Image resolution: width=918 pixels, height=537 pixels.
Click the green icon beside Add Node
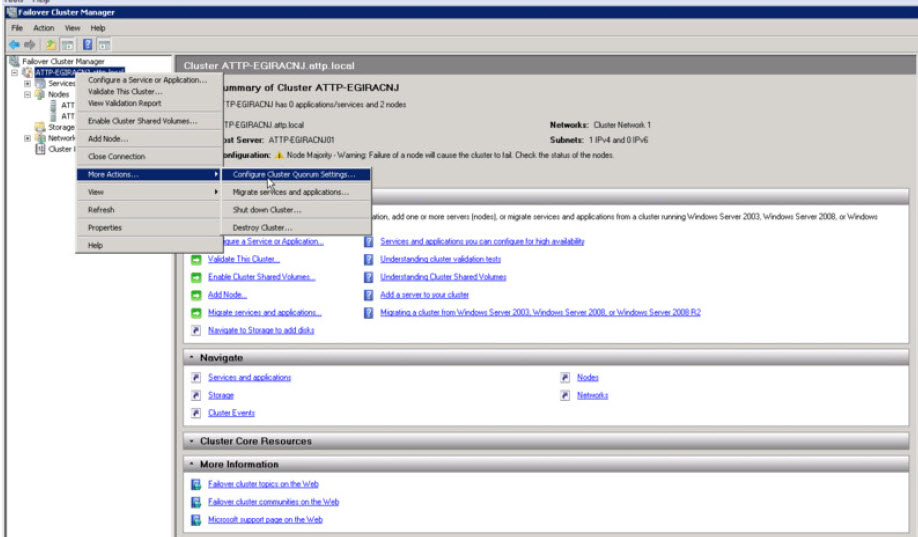[x=196, y=295]
